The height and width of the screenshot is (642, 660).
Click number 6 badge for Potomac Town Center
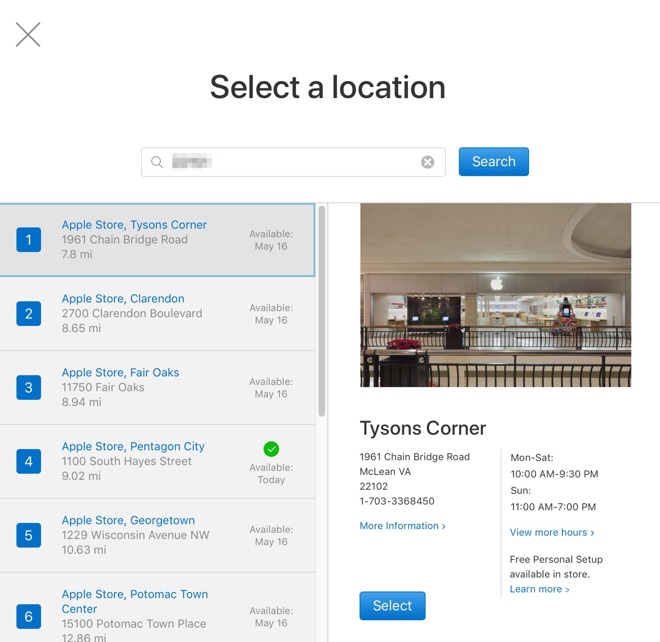(29, 617)
